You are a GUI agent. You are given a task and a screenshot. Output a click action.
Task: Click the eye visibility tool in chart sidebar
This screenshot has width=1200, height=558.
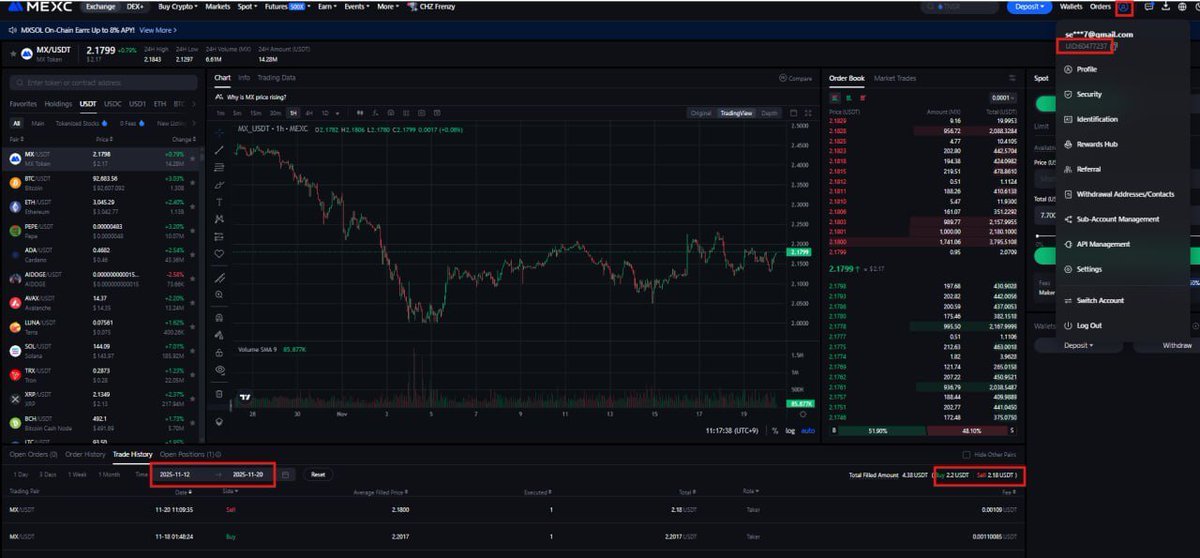click(219, 369)
